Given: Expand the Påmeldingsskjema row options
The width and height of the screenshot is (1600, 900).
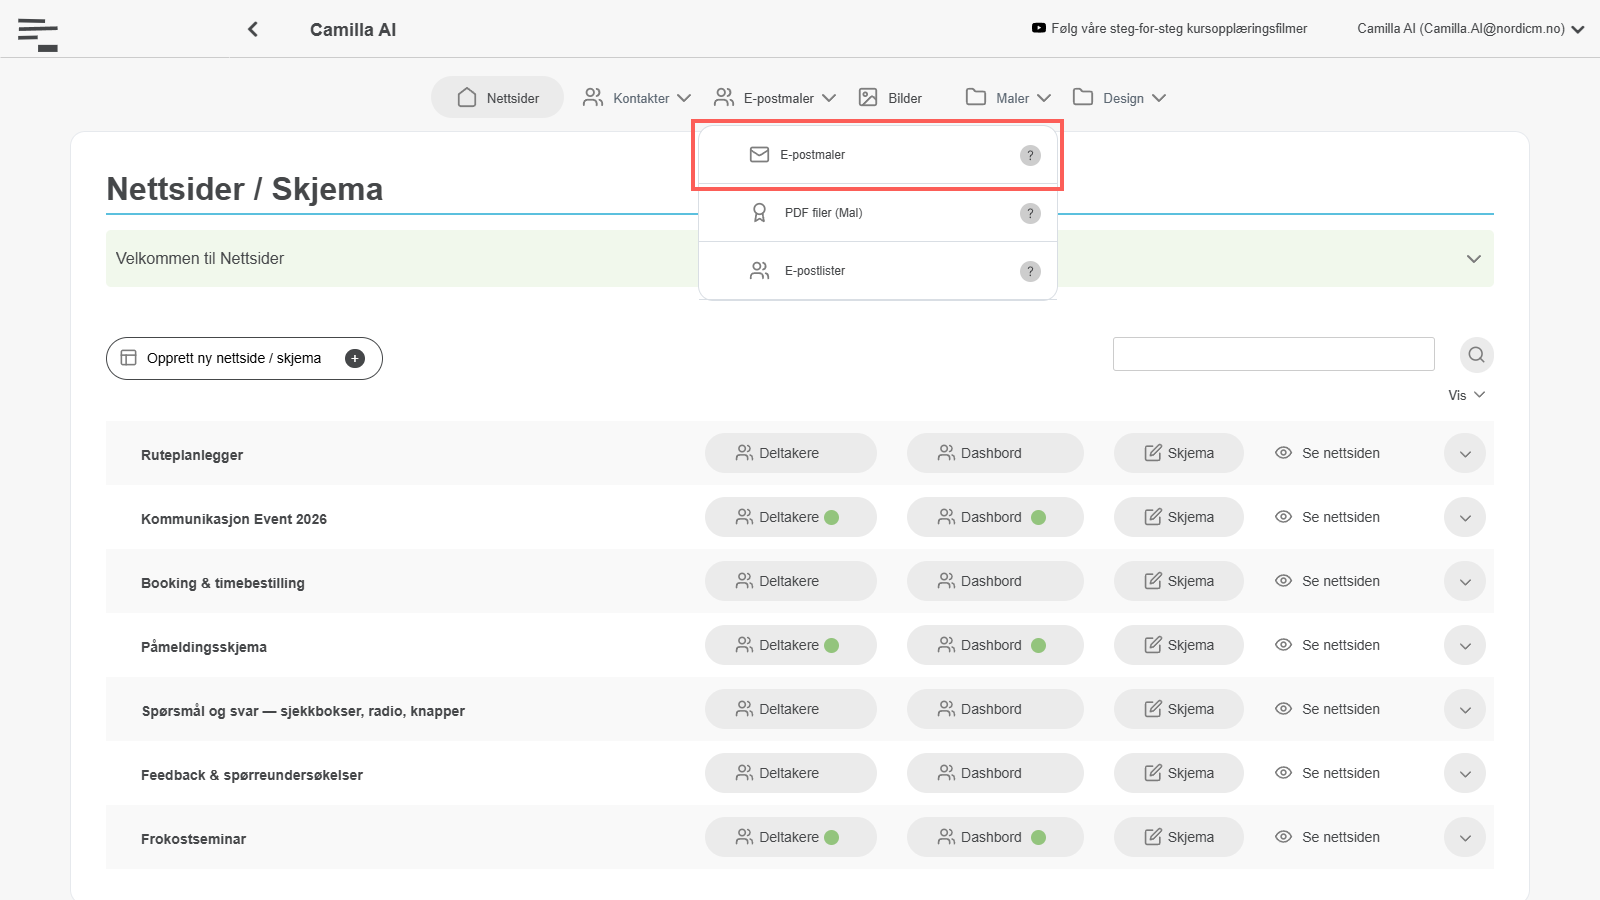Looking at the screenshot, I should [1465, 646].
